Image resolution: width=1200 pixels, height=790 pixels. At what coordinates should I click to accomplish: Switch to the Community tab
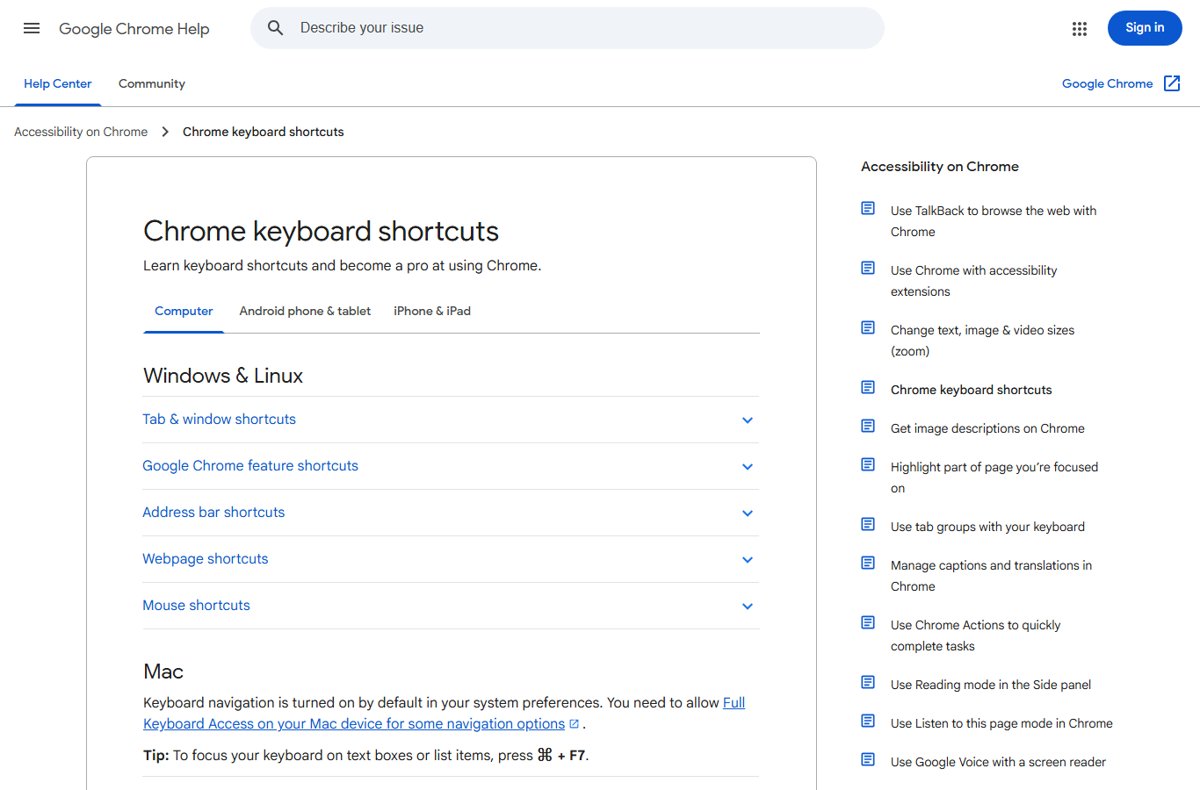coord(152,84)
